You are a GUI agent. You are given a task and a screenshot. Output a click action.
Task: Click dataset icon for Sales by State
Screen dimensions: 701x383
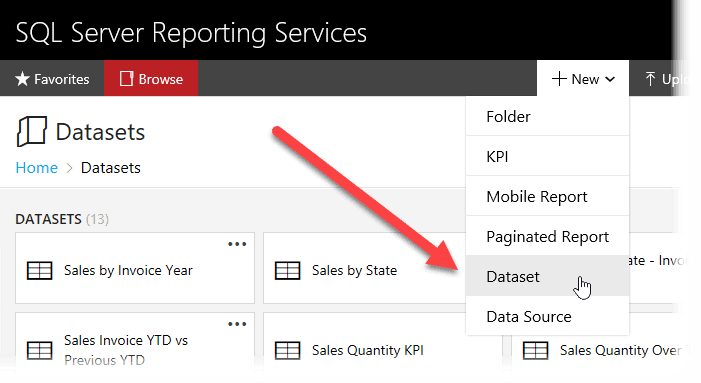coord(287,270)
